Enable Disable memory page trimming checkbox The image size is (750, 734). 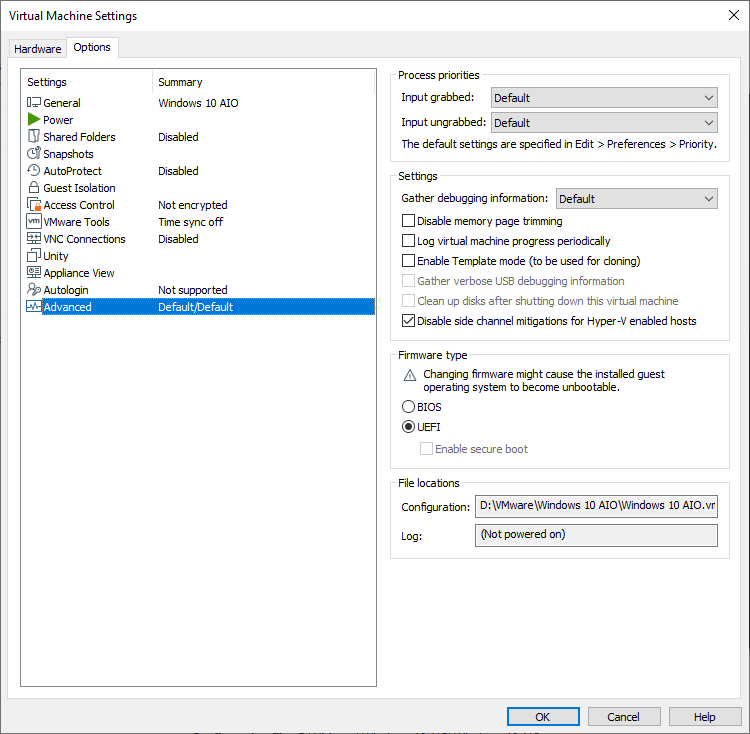pyautogui.click(x=408, y=221)
